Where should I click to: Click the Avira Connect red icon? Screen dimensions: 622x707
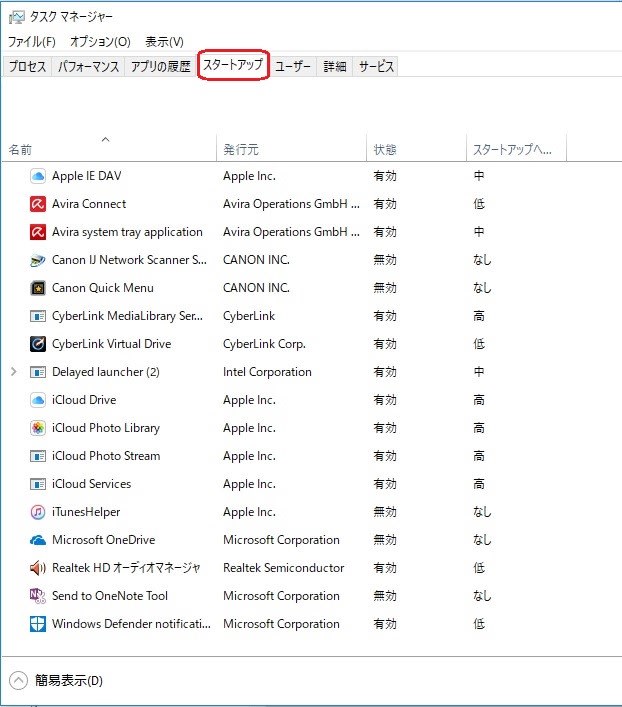tap(38, 204)
